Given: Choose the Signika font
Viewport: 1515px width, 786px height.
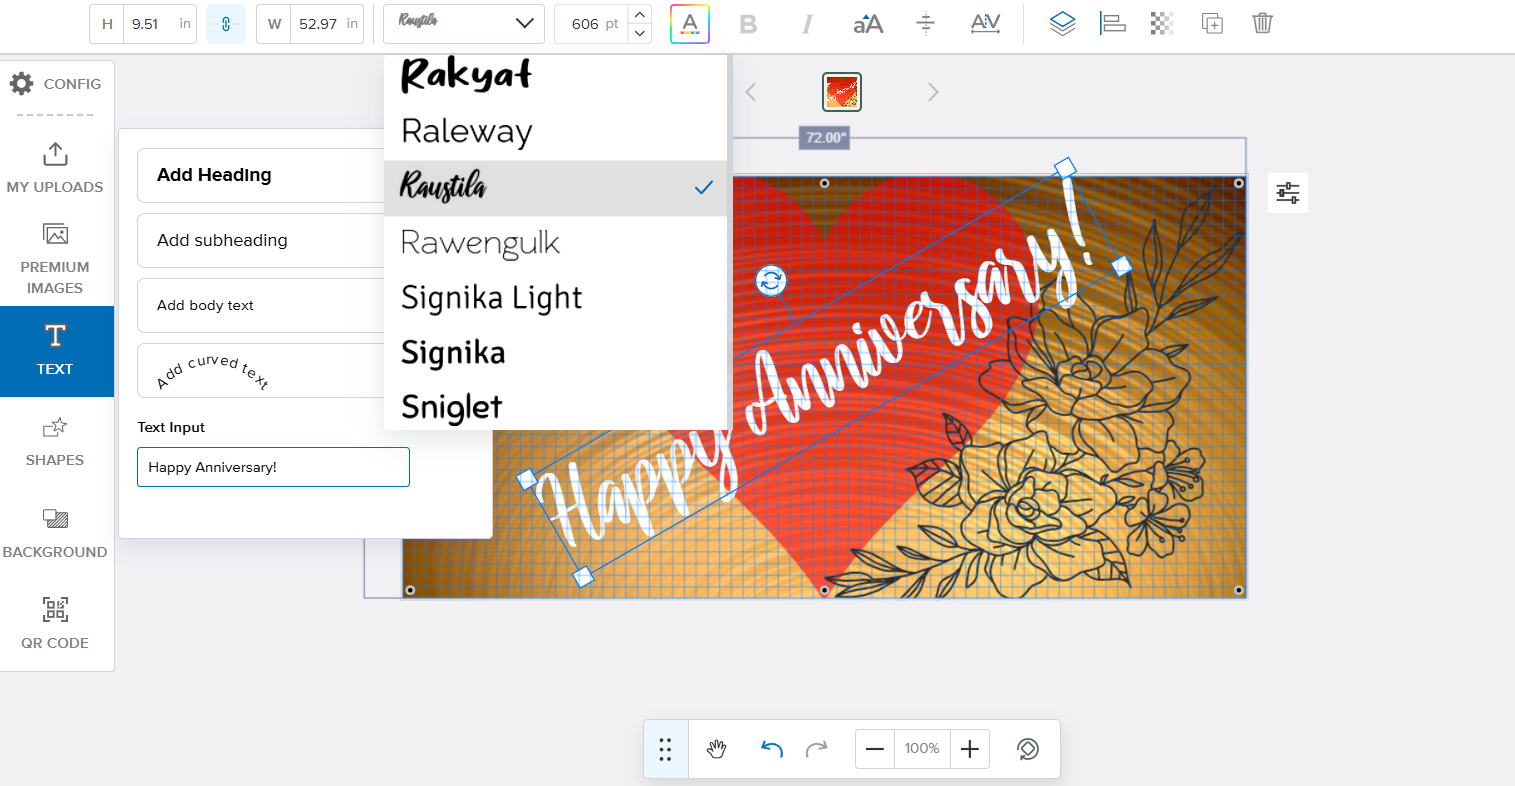Looking at the screenshot, I should [x=556, y=352].
